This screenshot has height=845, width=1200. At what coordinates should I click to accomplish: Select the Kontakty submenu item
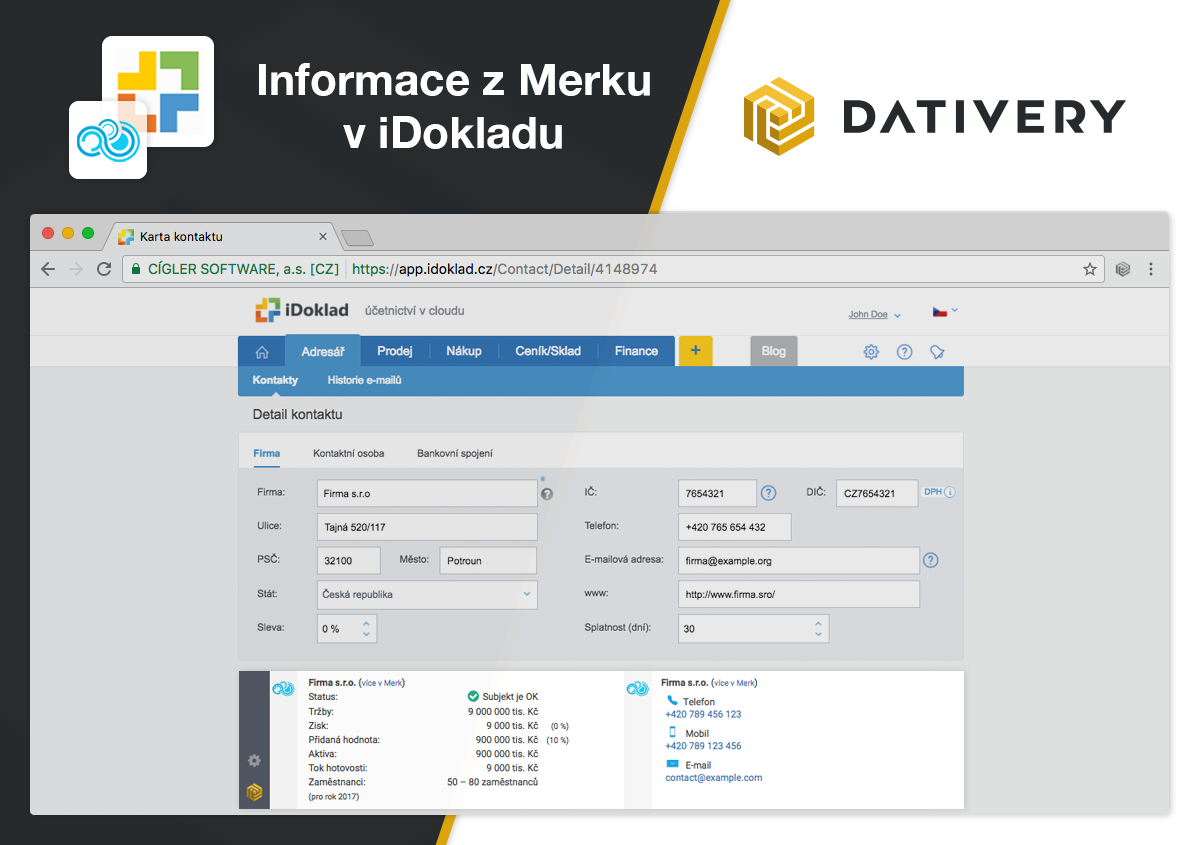tap(275, 381)
